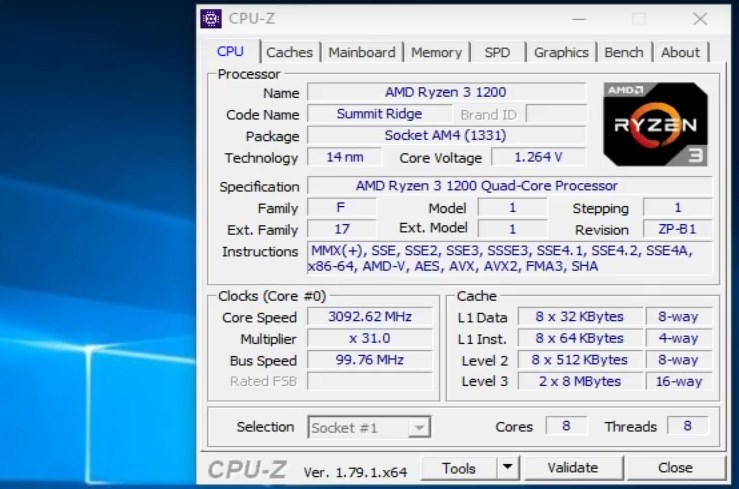Screen dimensions: 739x489
Task: Click the Revision value ZP-B1
Action: point(677,229)
